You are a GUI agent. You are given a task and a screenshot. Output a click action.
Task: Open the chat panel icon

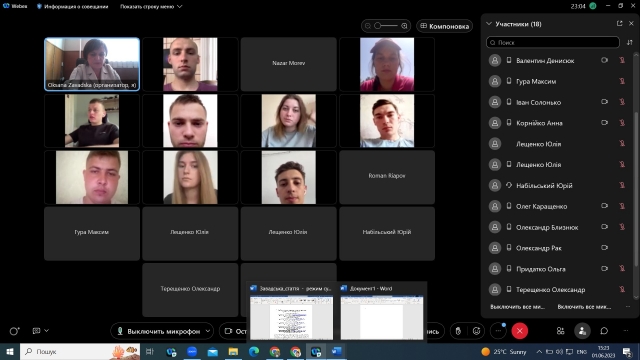coord(604,331)
